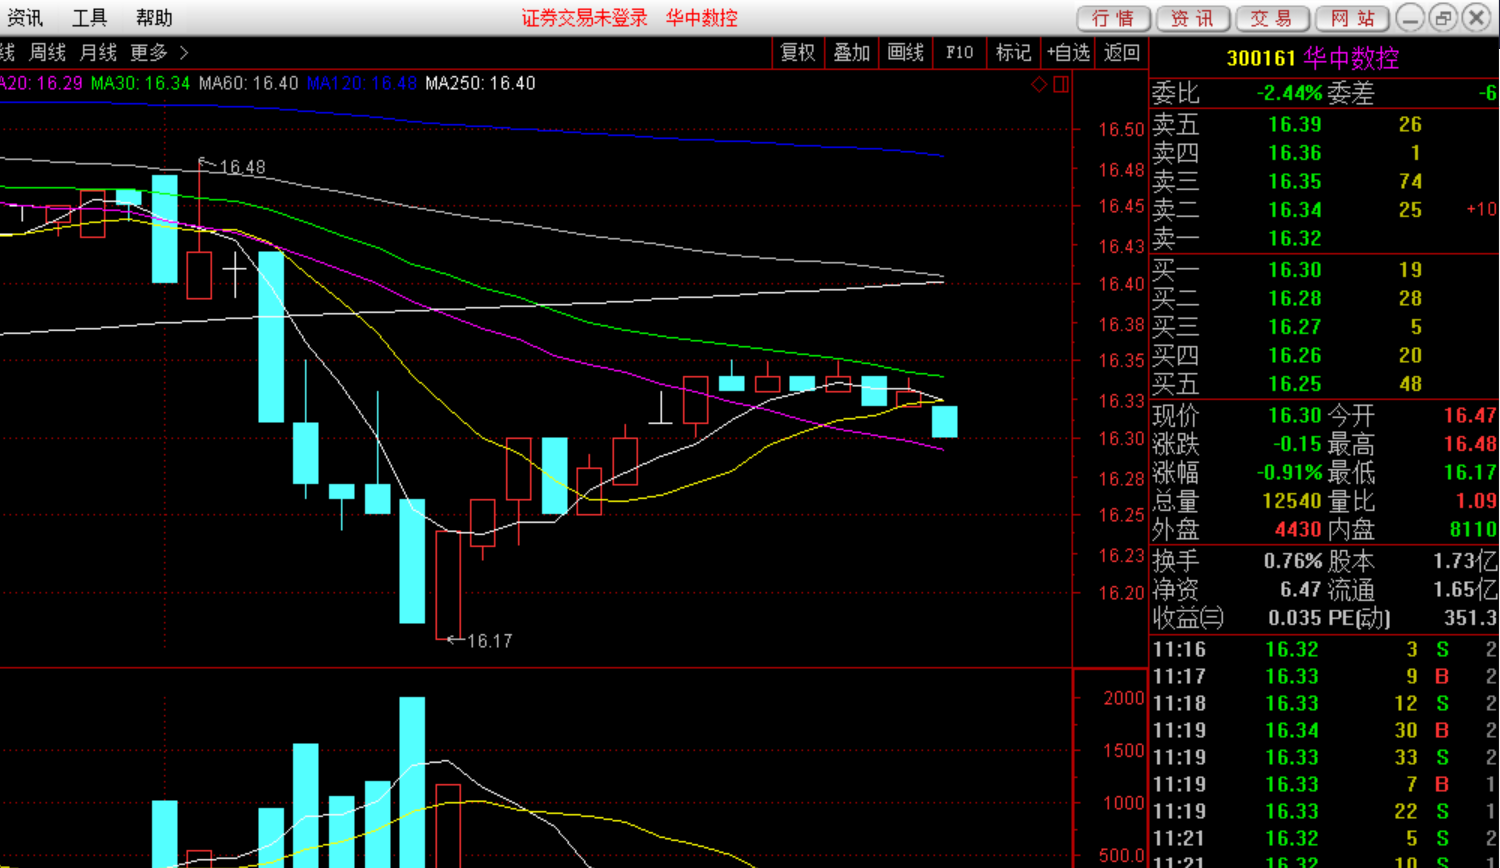Open the 帮助 menu

(154, 18)
